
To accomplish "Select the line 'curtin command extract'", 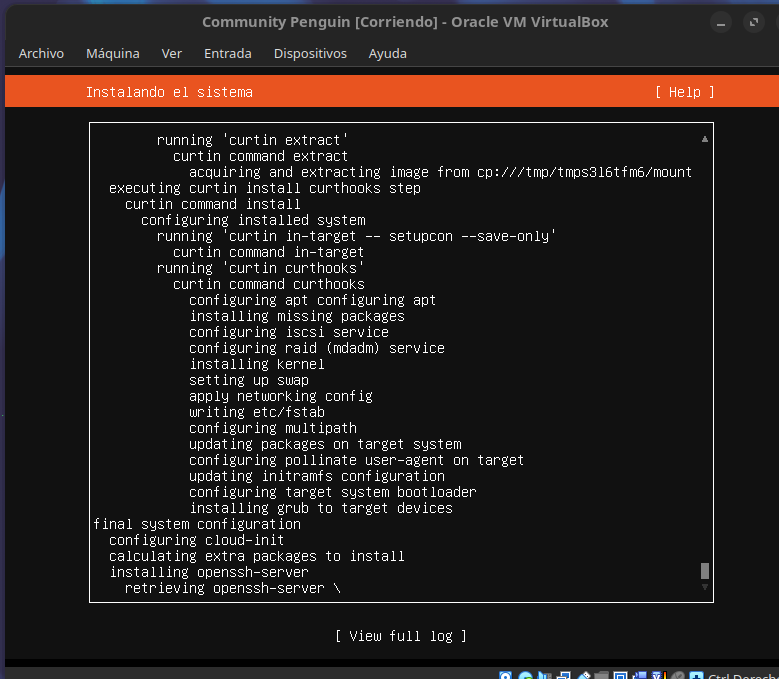I will point(260,156).
